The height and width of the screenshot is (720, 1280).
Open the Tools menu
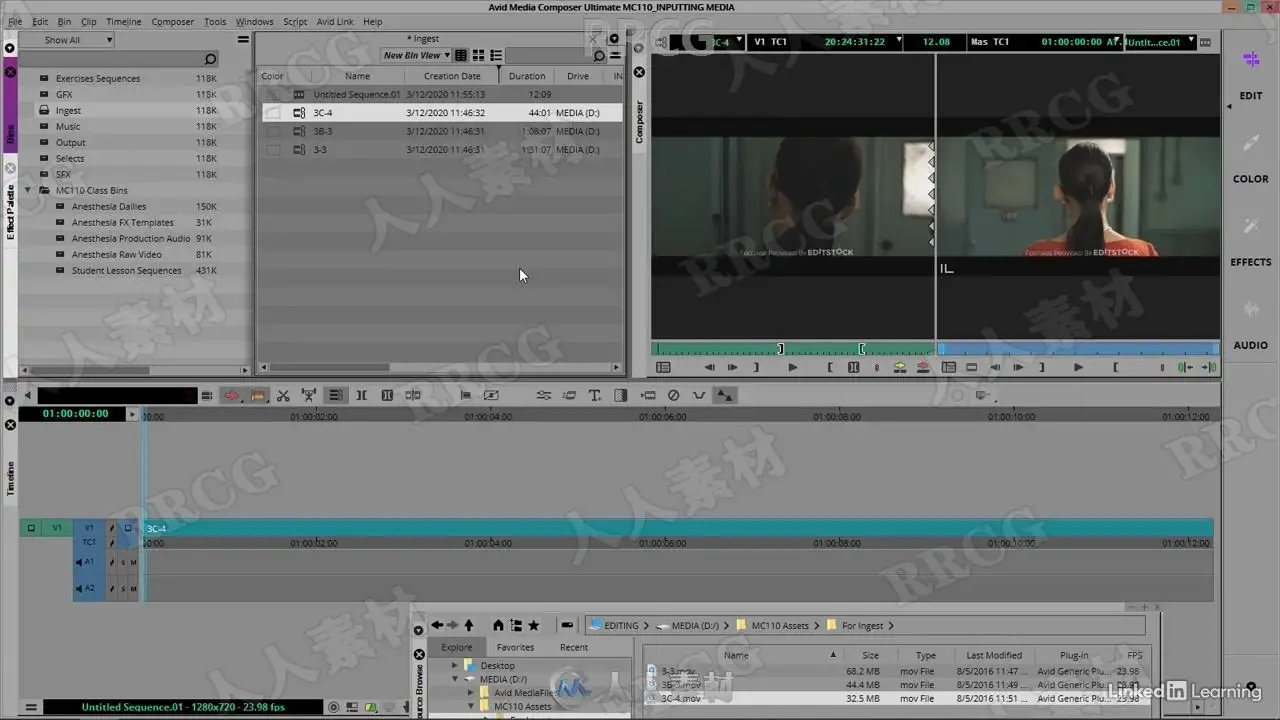tap(215, 21)
